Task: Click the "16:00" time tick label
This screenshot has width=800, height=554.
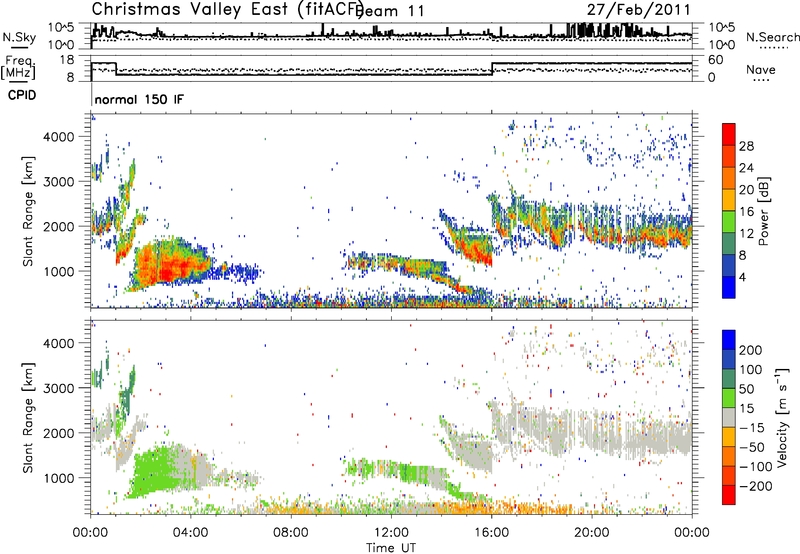Action: (x=491, y=533)
